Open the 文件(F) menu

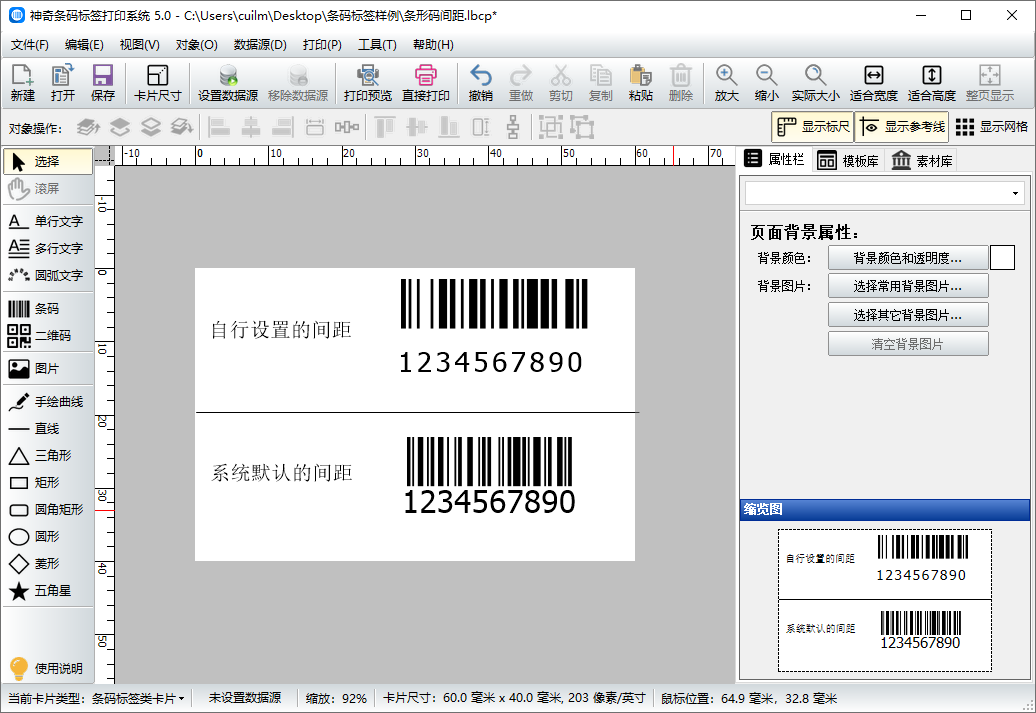click(30, 45)
